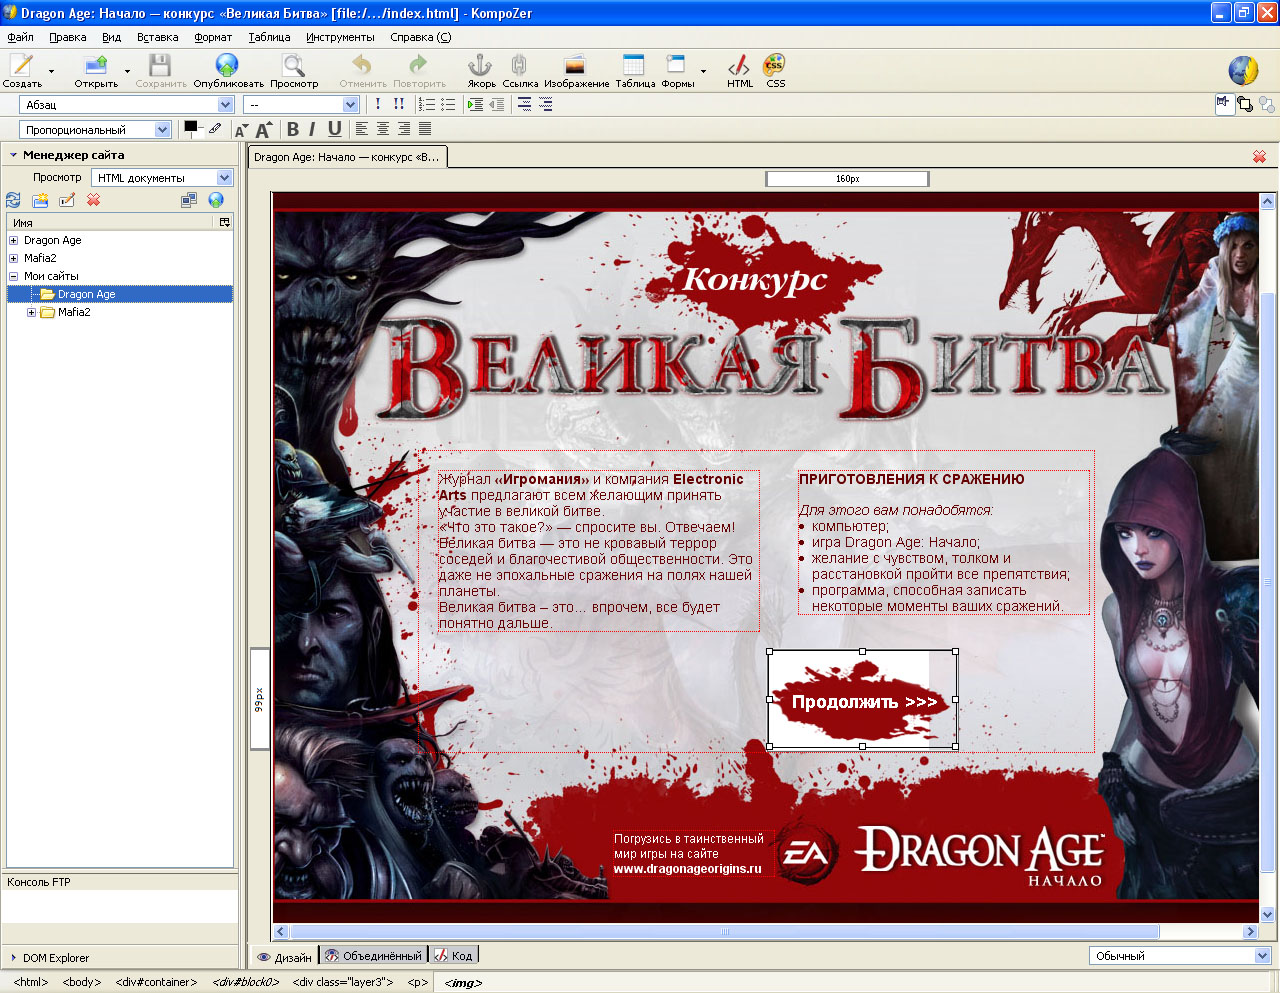This screenshot has width=1280, height=993.
Task: Create new folder in site manager
Action: [40, 200]
